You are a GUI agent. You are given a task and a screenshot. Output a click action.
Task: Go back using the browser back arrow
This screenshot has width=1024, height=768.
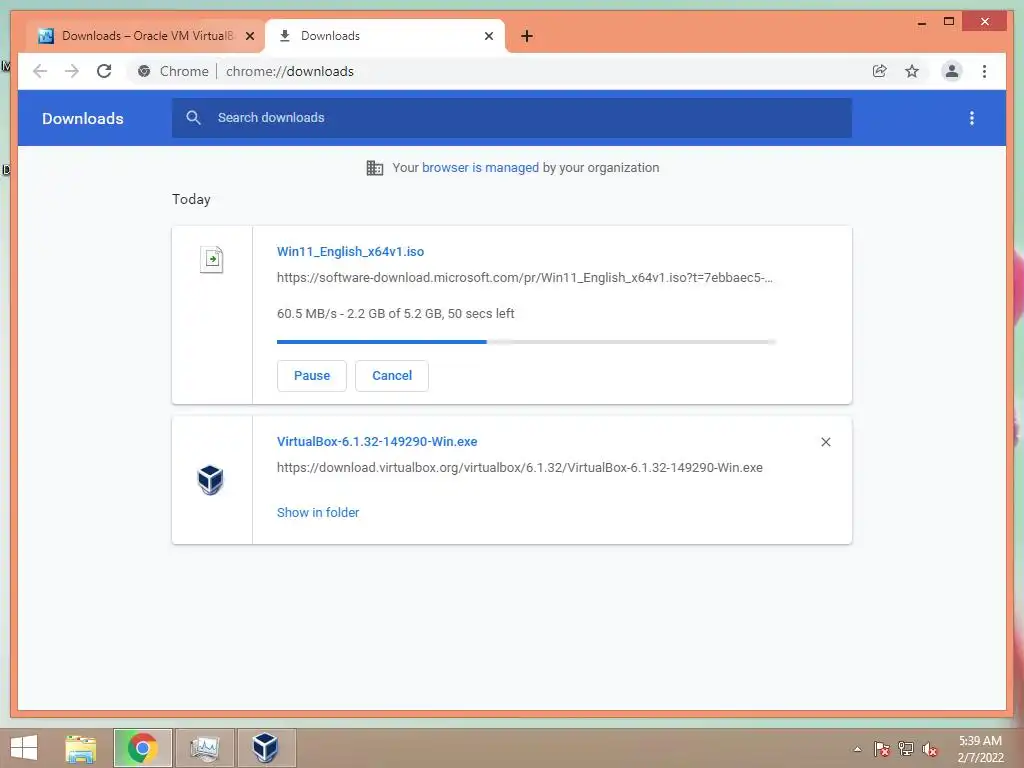40,71
